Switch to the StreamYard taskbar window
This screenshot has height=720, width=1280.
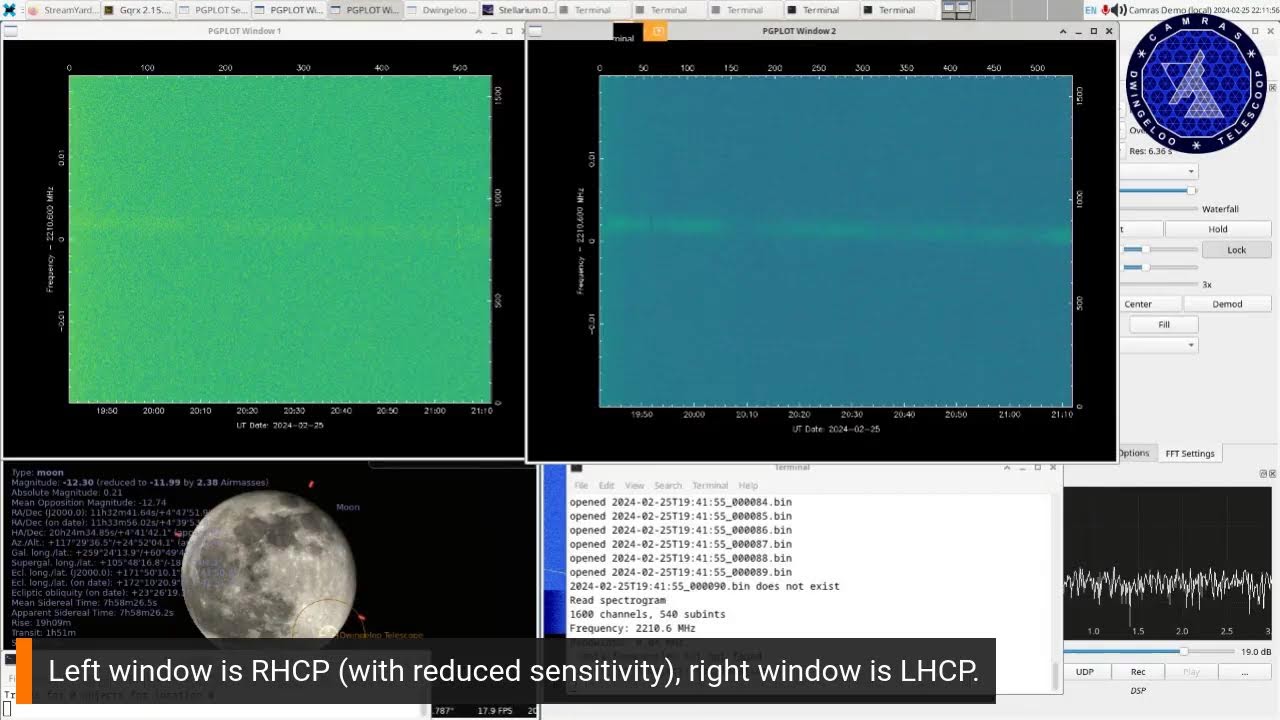[63, 10]
